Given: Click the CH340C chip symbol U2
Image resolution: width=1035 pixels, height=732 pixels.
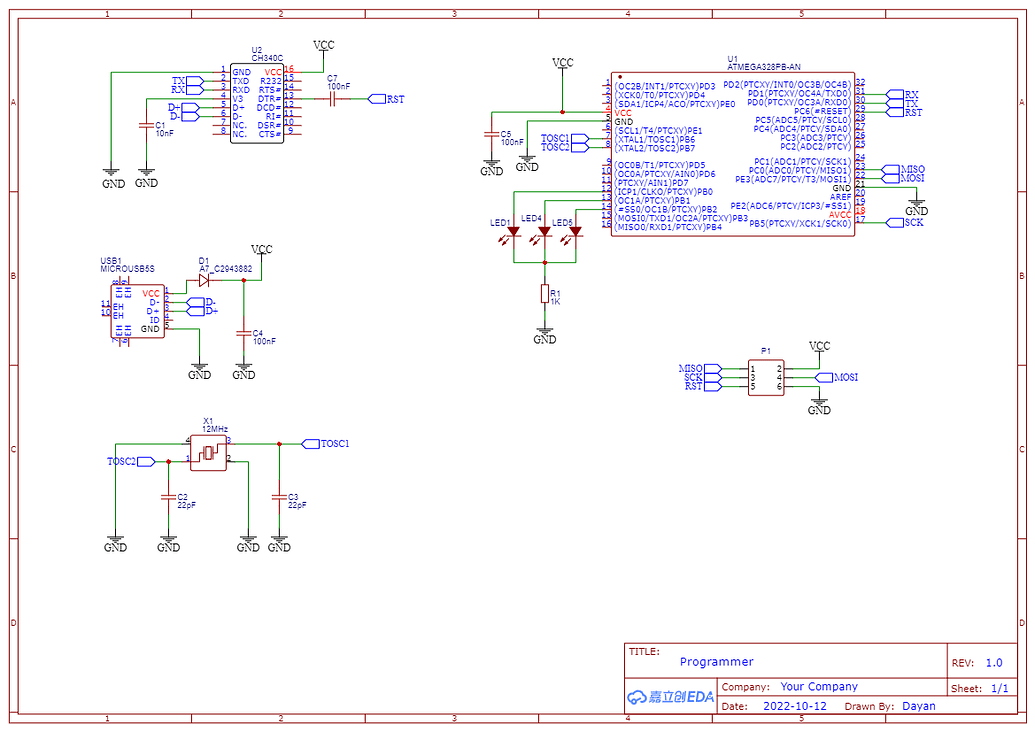Looking at the screenshot, I should [x=258, y=105].
